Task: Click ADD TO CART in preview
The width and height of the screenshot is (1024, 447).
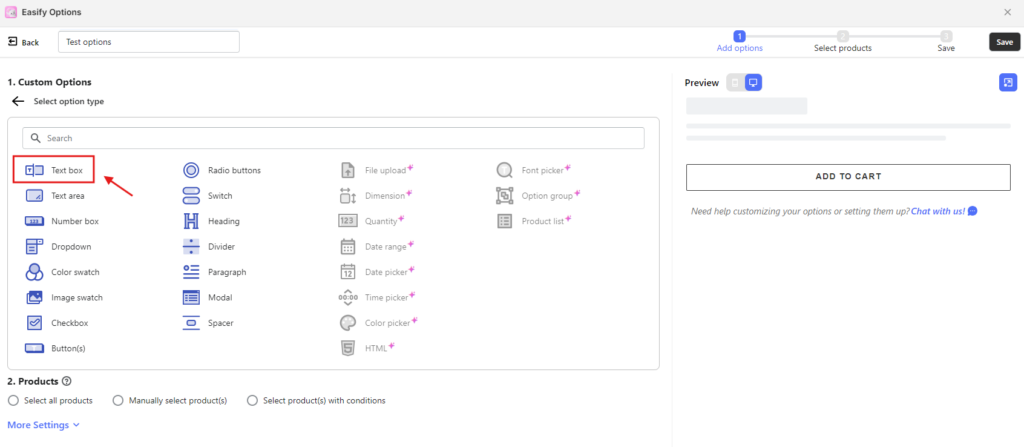Action: pos(848,177)
